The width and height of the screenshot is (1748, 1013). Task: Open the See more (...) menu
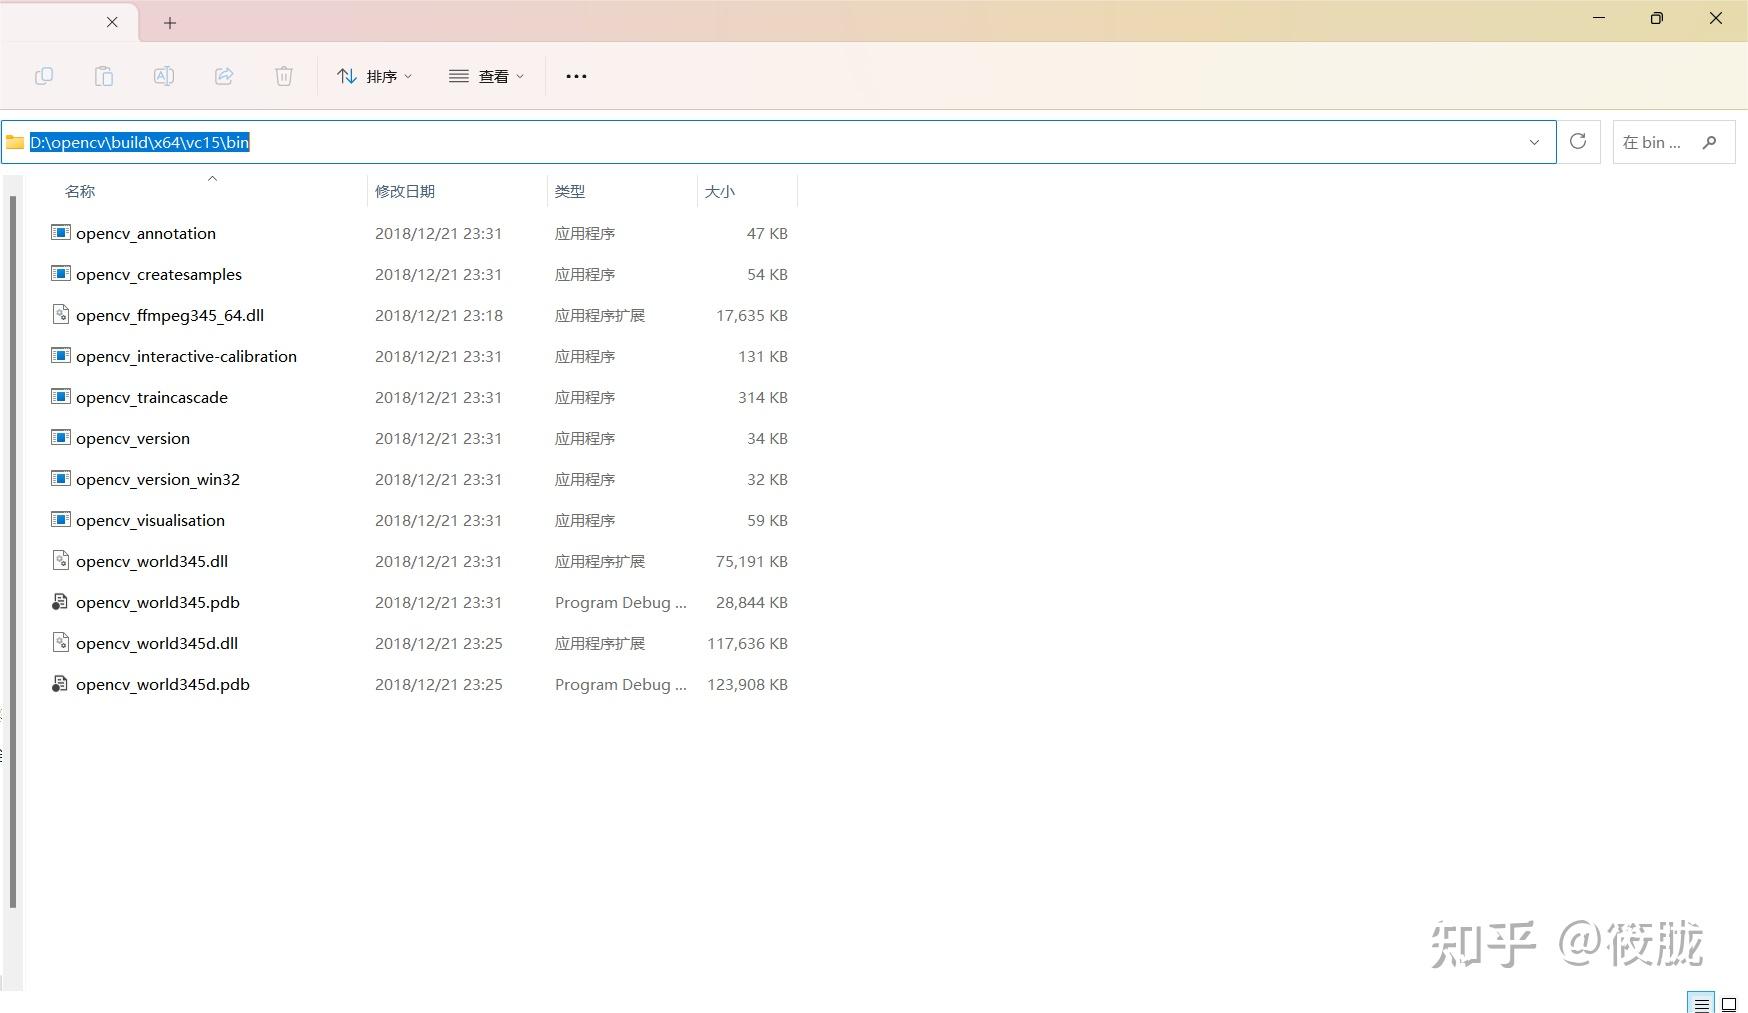click(x=576, y=76)
